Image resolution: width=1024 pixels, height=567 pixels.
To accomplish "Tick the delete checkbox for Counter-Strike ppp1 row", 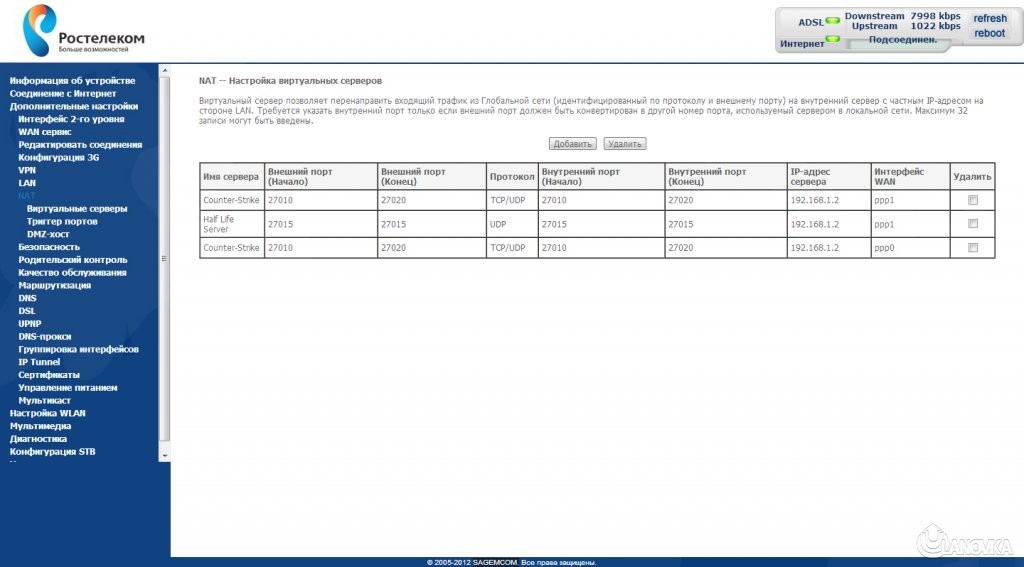I will point(972,201).
